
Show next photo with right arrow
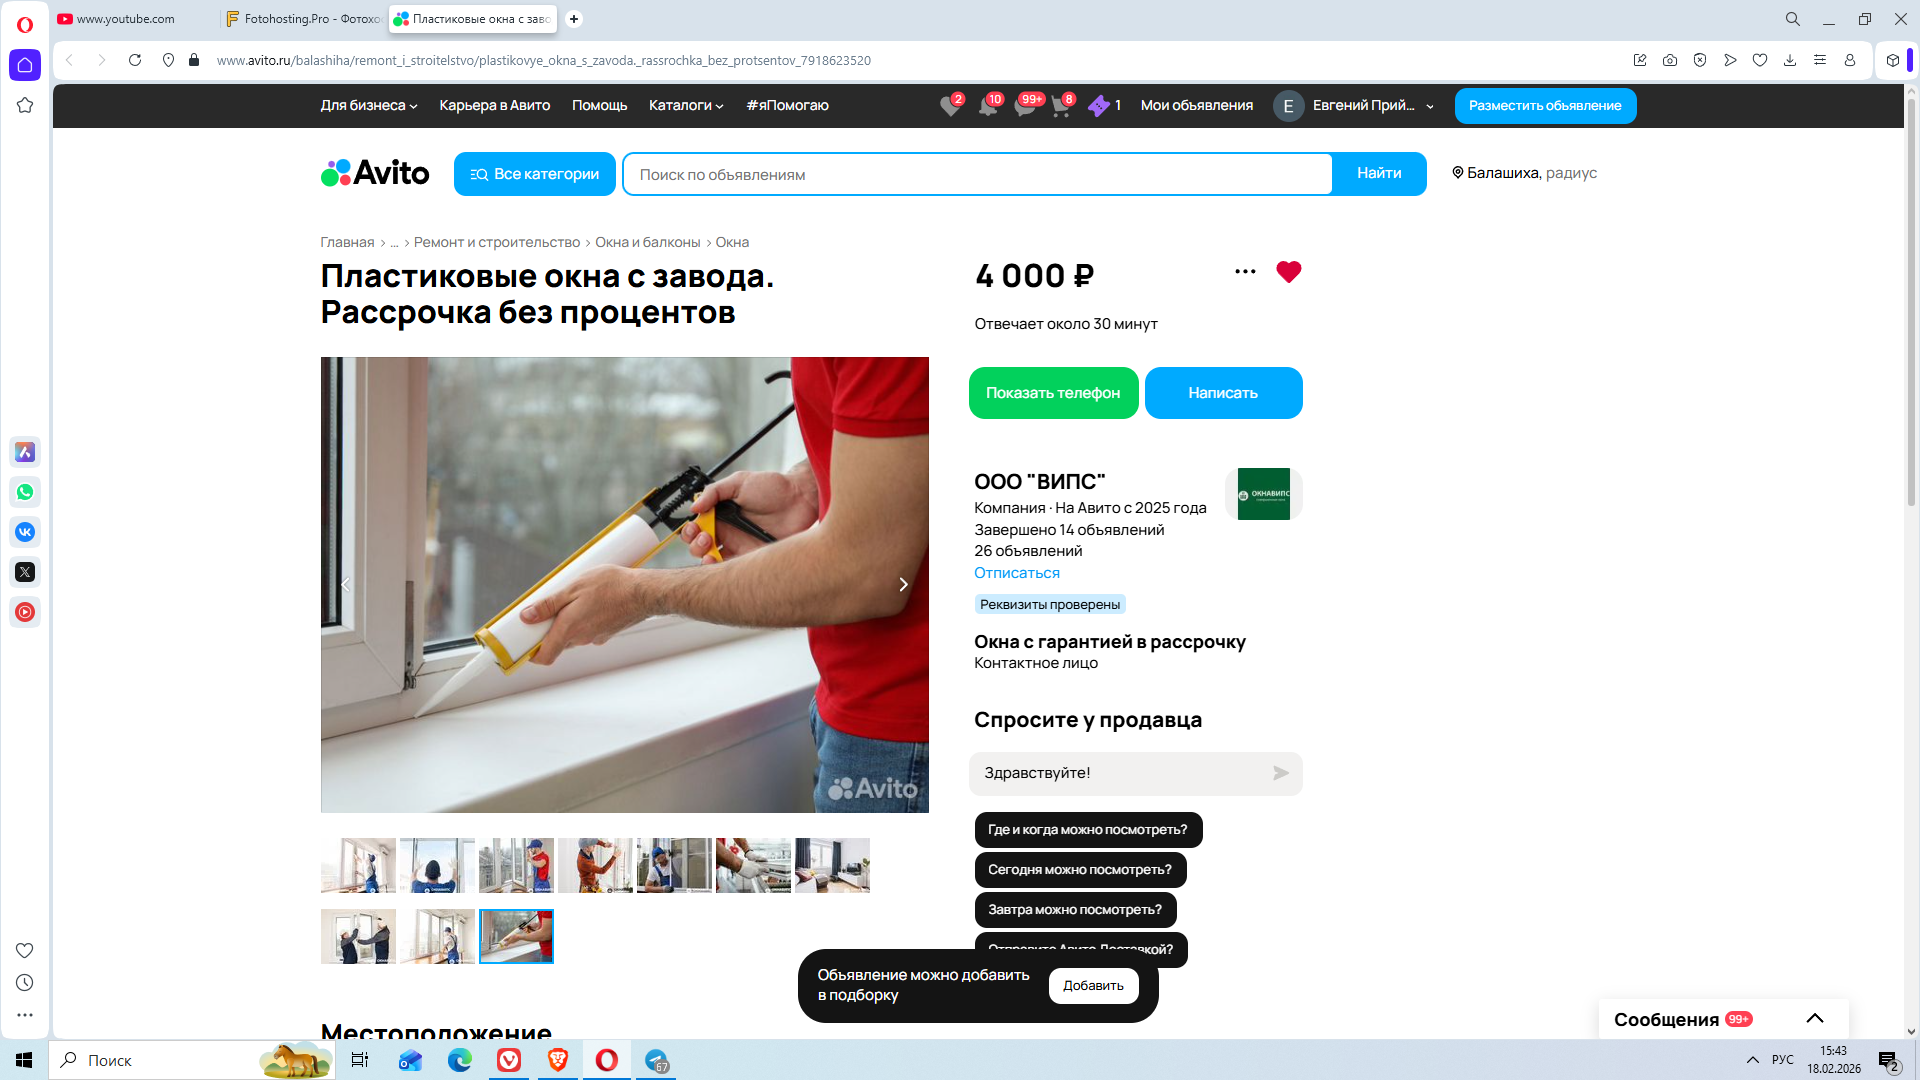[903, 584]
